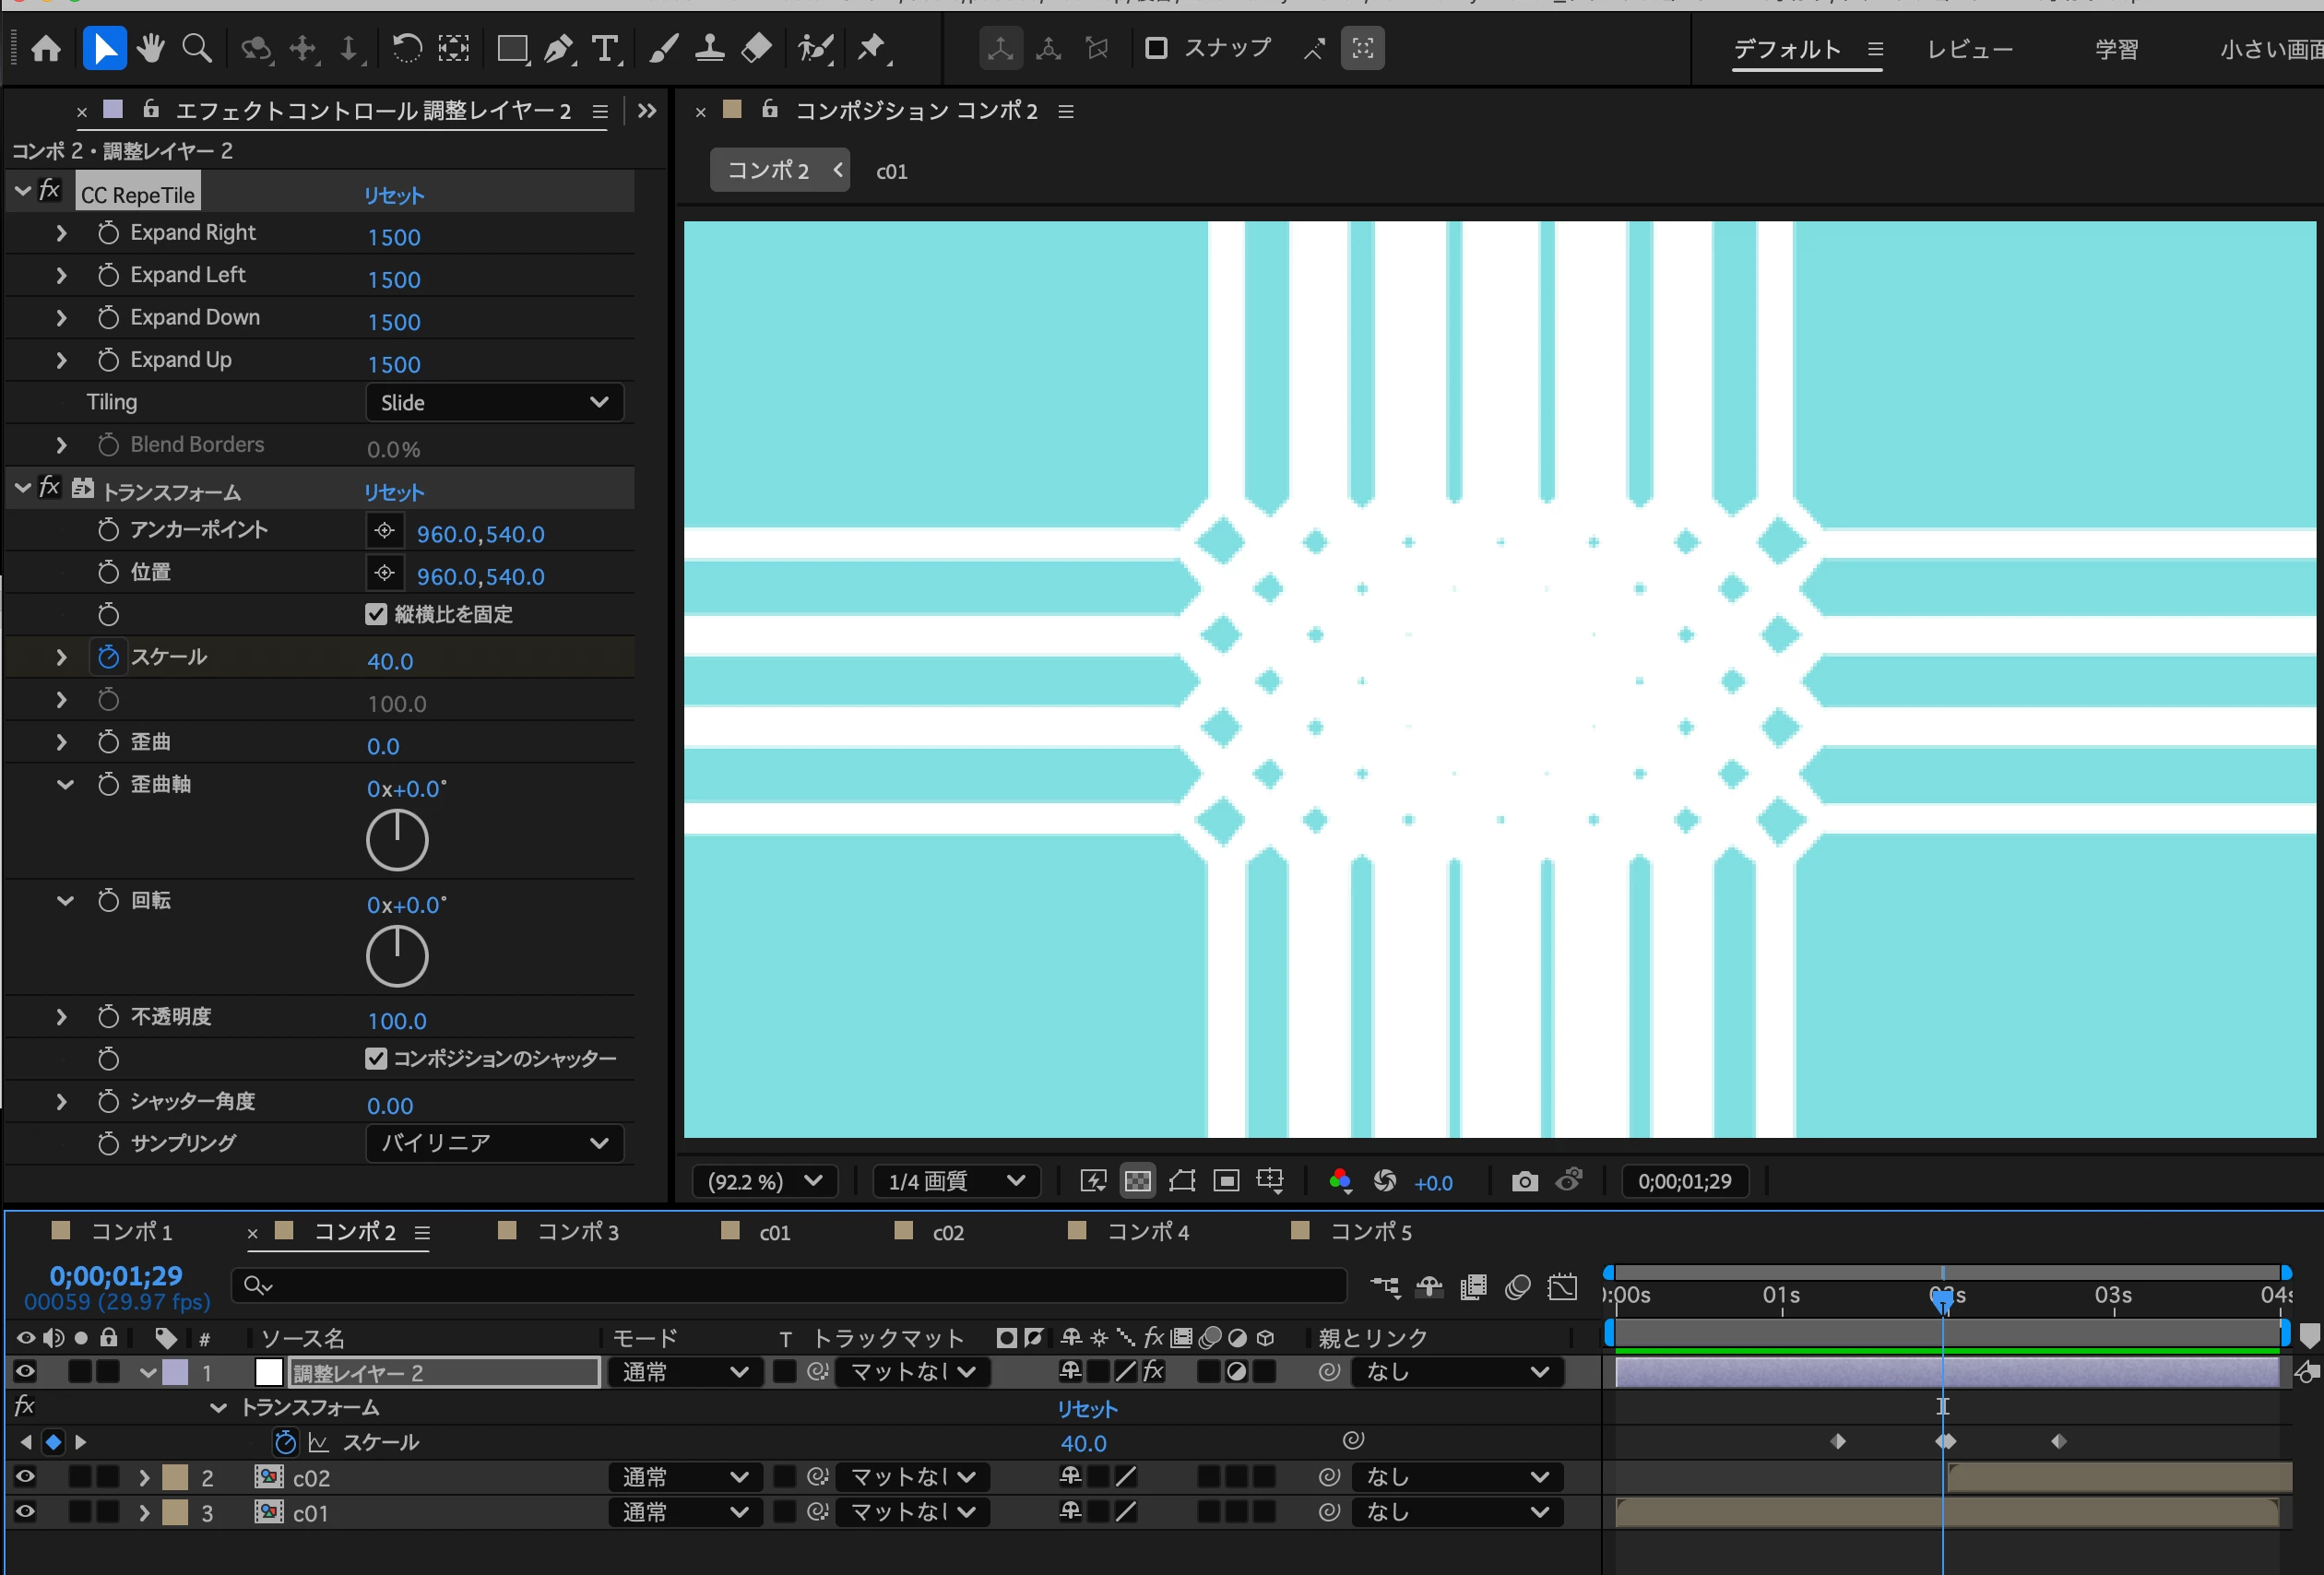Select the Pen tool in the toolbar
The width and height of the screenshot is (2324, 1575).
click(558, 48)
